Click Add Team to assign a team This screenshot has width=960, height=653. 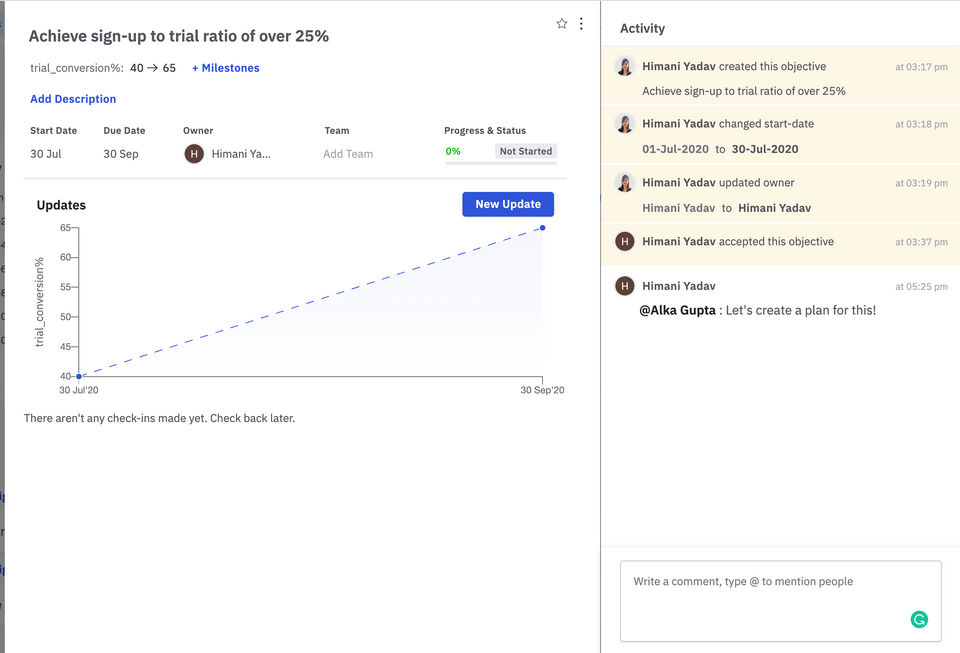coord(348,154)
